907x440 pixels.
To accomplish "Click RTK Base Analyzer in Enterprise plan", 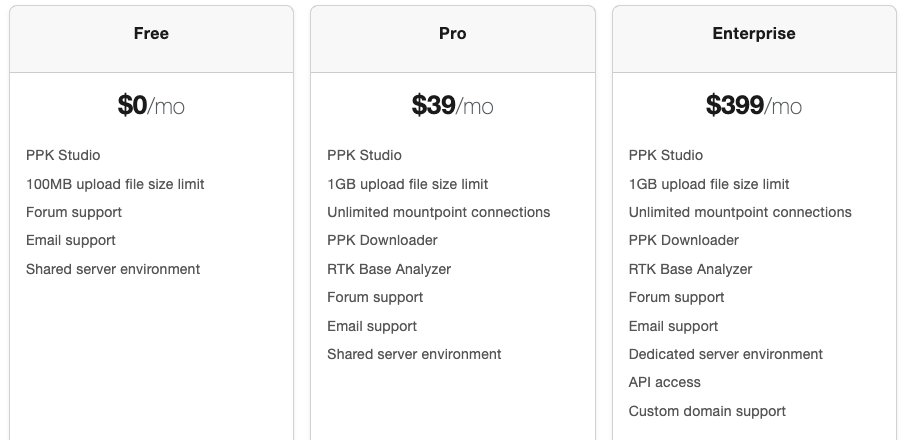I will 690,269.
